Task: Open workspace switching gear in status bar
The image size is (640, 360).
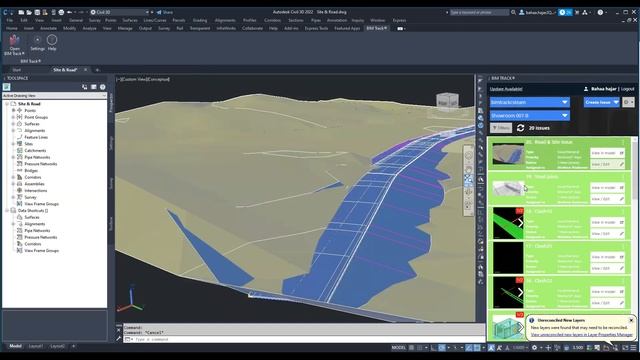Action: pos(534,348)
